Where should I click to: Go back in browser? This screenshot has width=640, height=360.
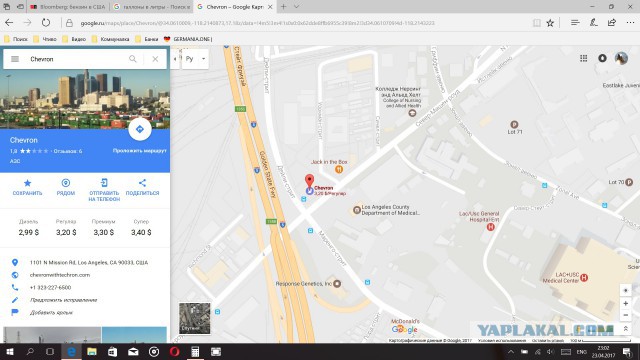tap(9, 23)
